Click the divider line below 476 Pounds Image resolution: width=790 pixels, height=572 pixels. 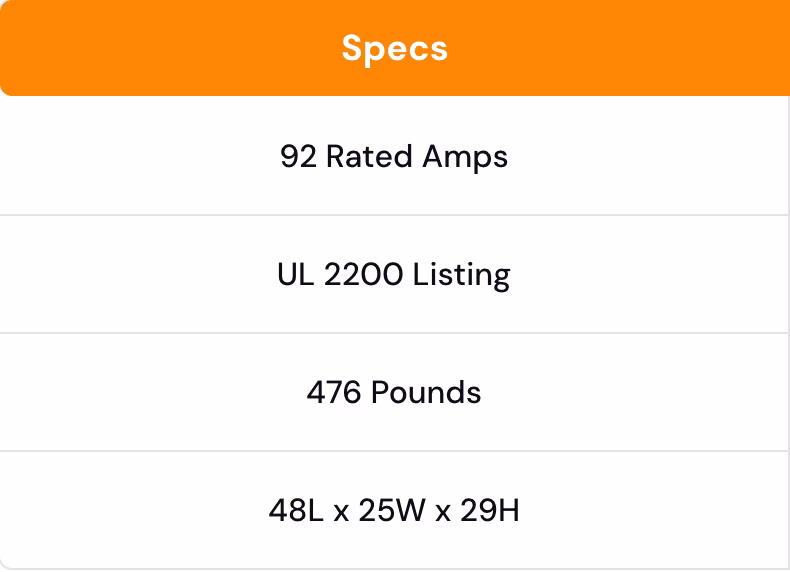[394, 451]
